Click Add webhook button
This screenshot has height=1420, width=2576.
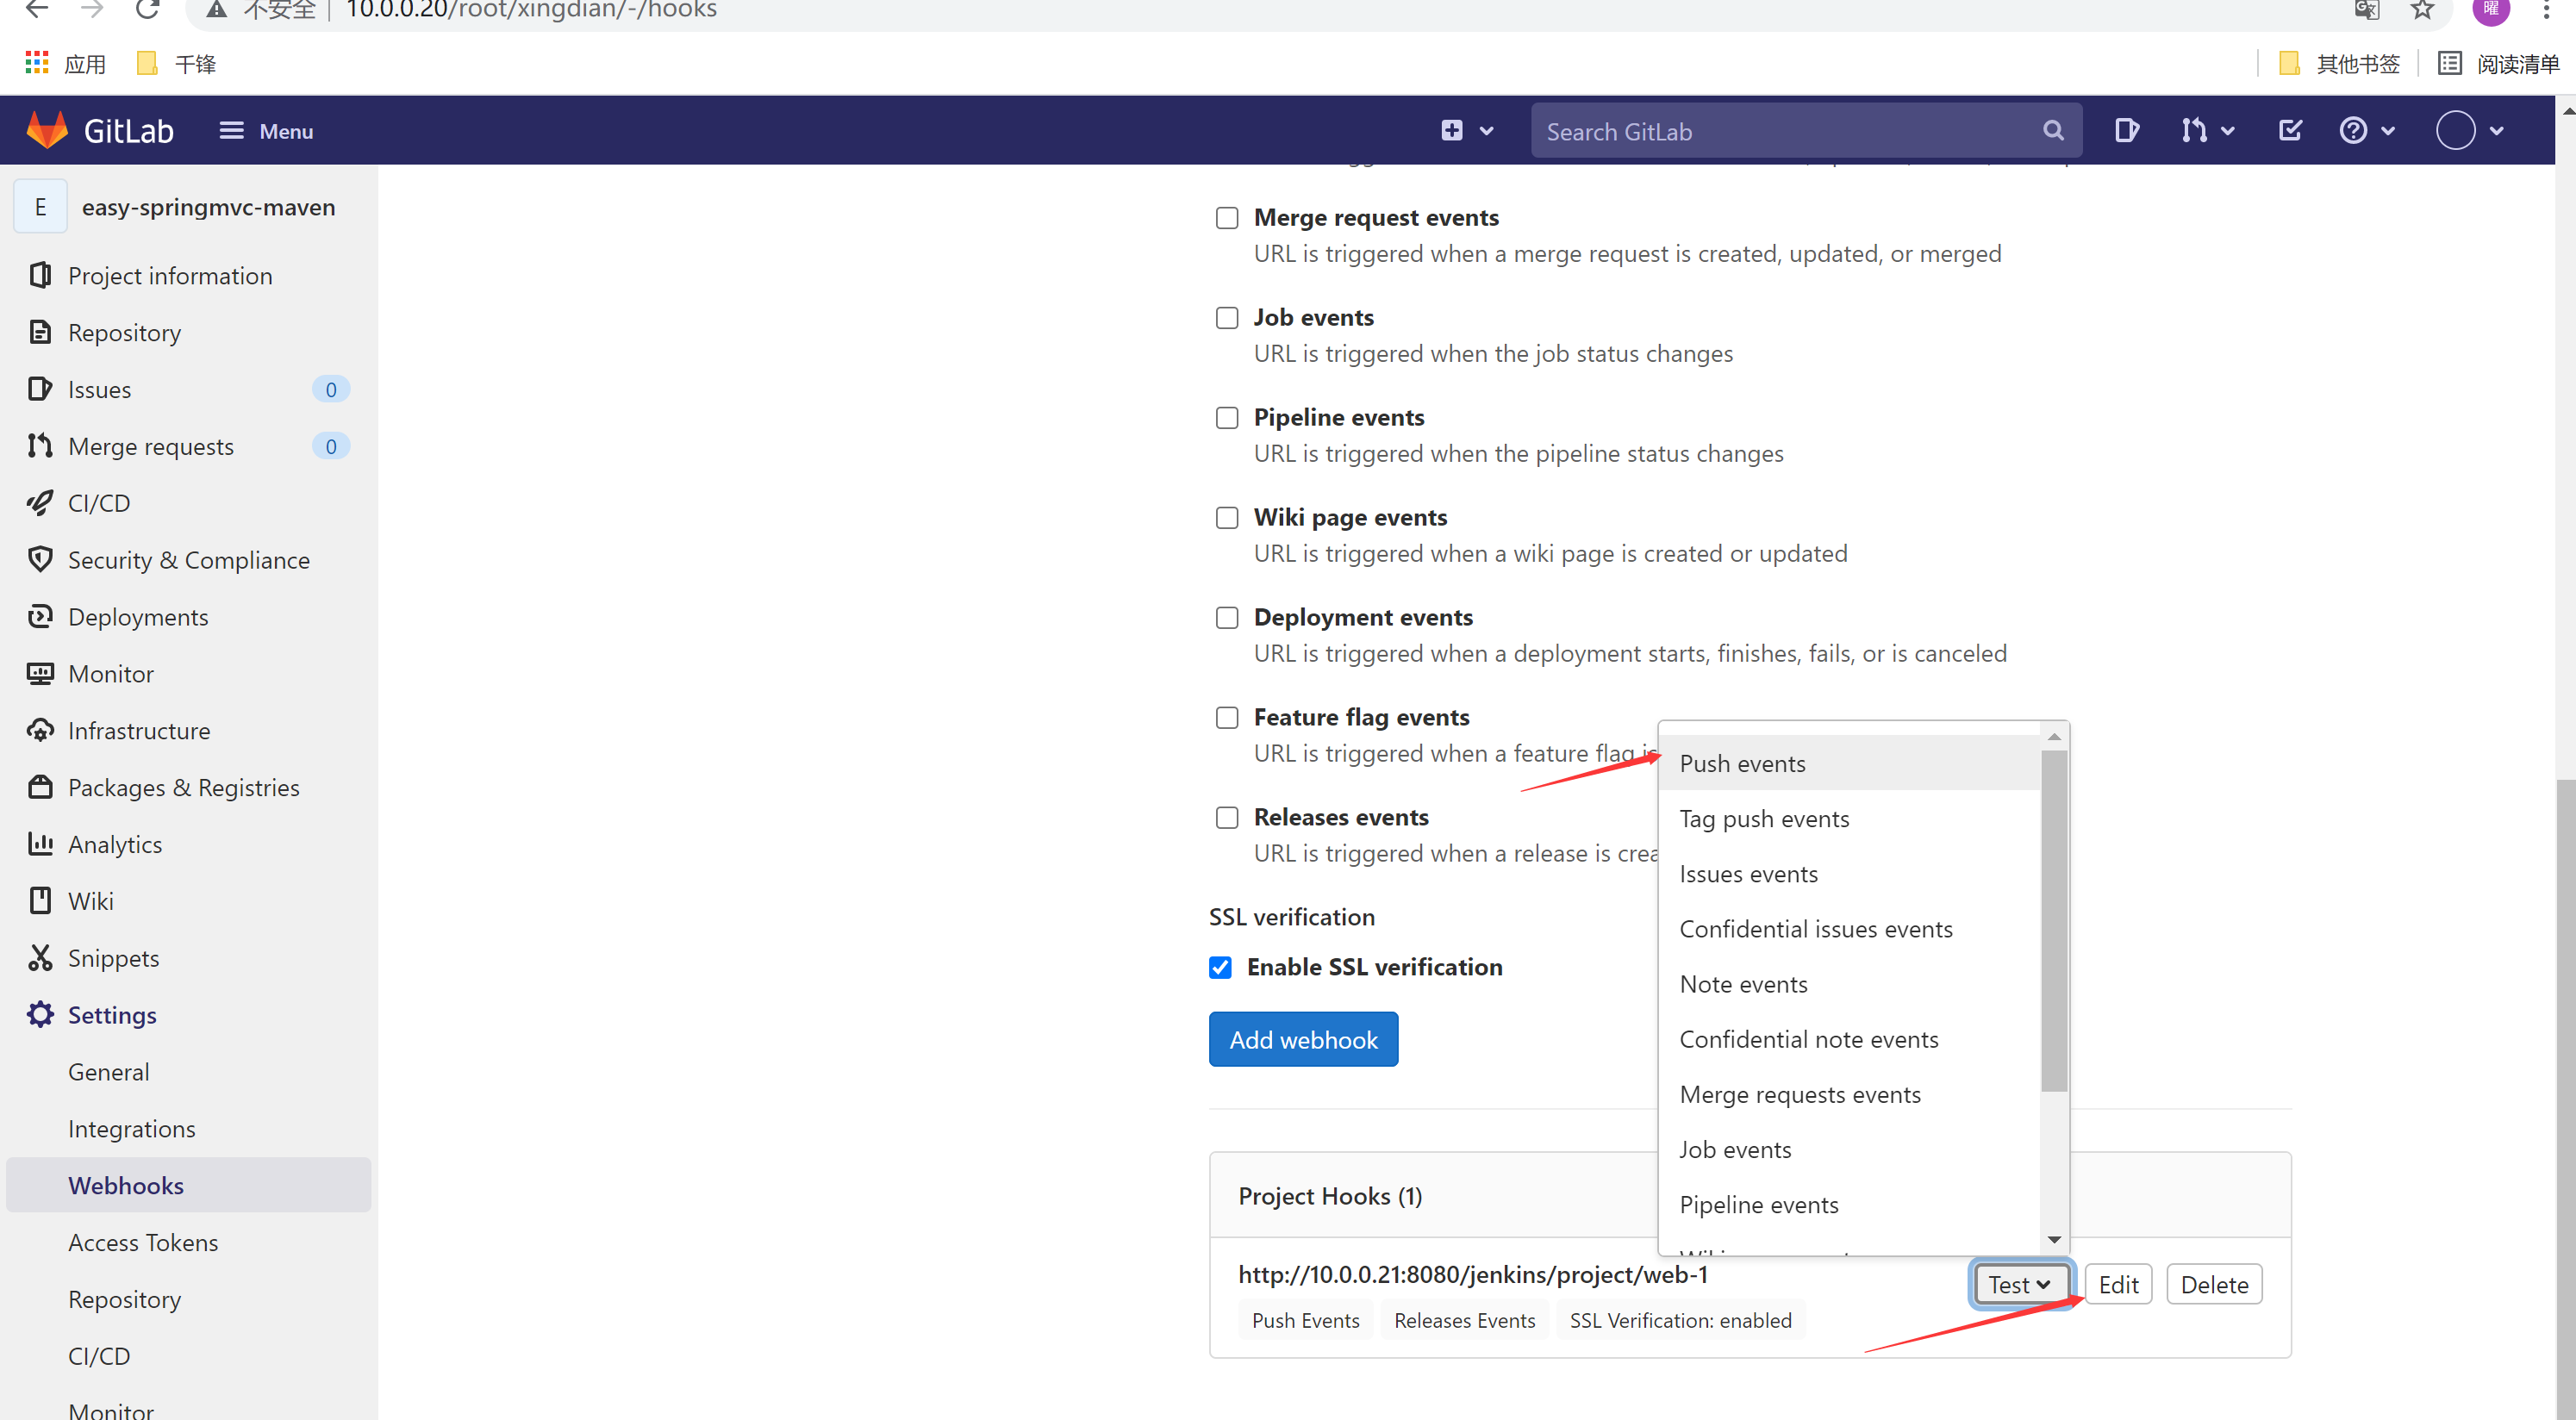coord(1303,1039)
